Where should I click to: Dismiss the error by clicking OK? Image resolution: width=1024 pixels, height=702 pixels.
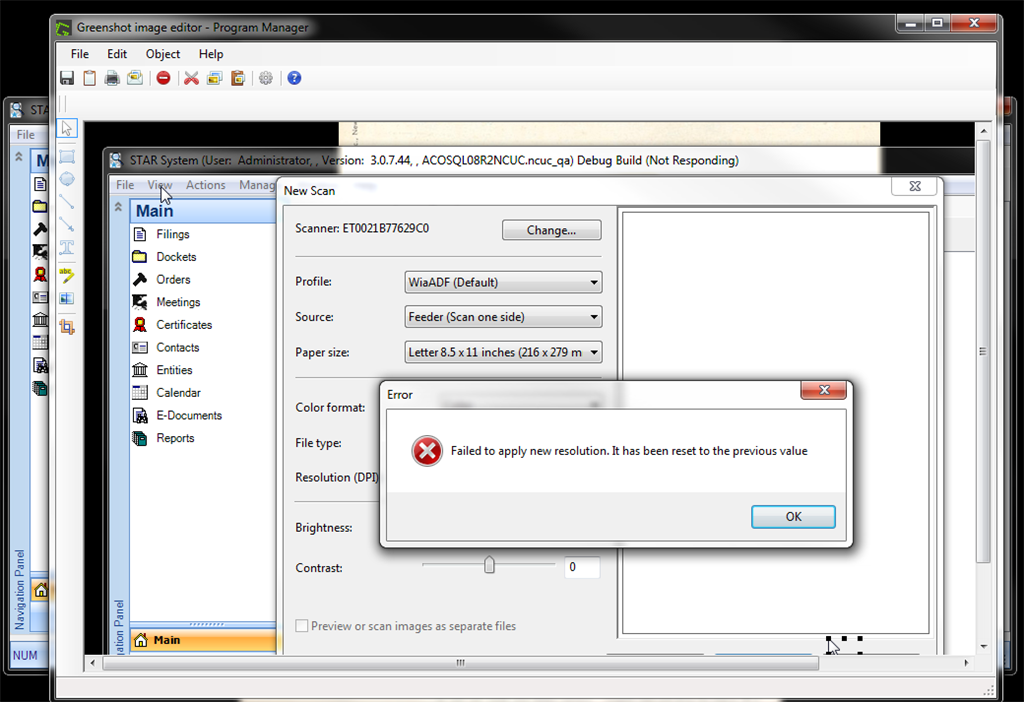793,516
